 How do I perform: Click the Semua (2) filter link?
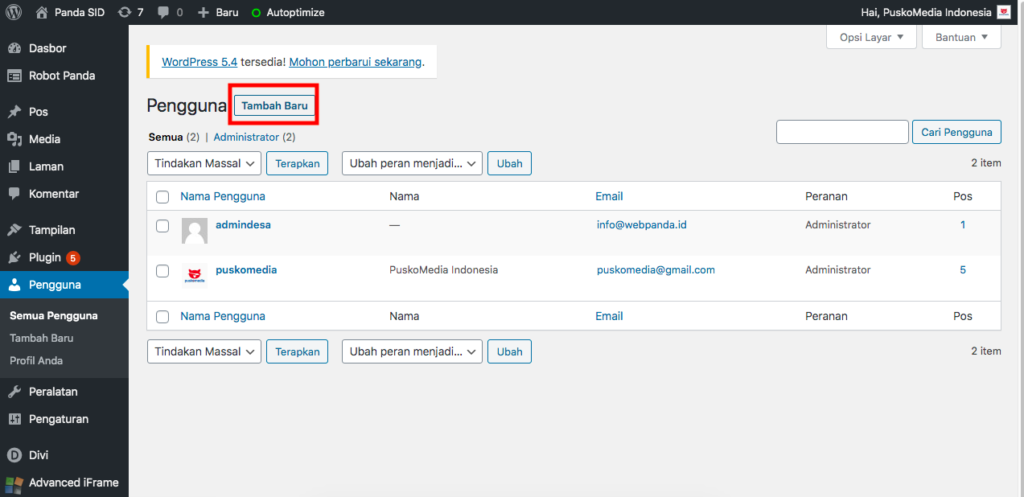[x=174, y=137]
